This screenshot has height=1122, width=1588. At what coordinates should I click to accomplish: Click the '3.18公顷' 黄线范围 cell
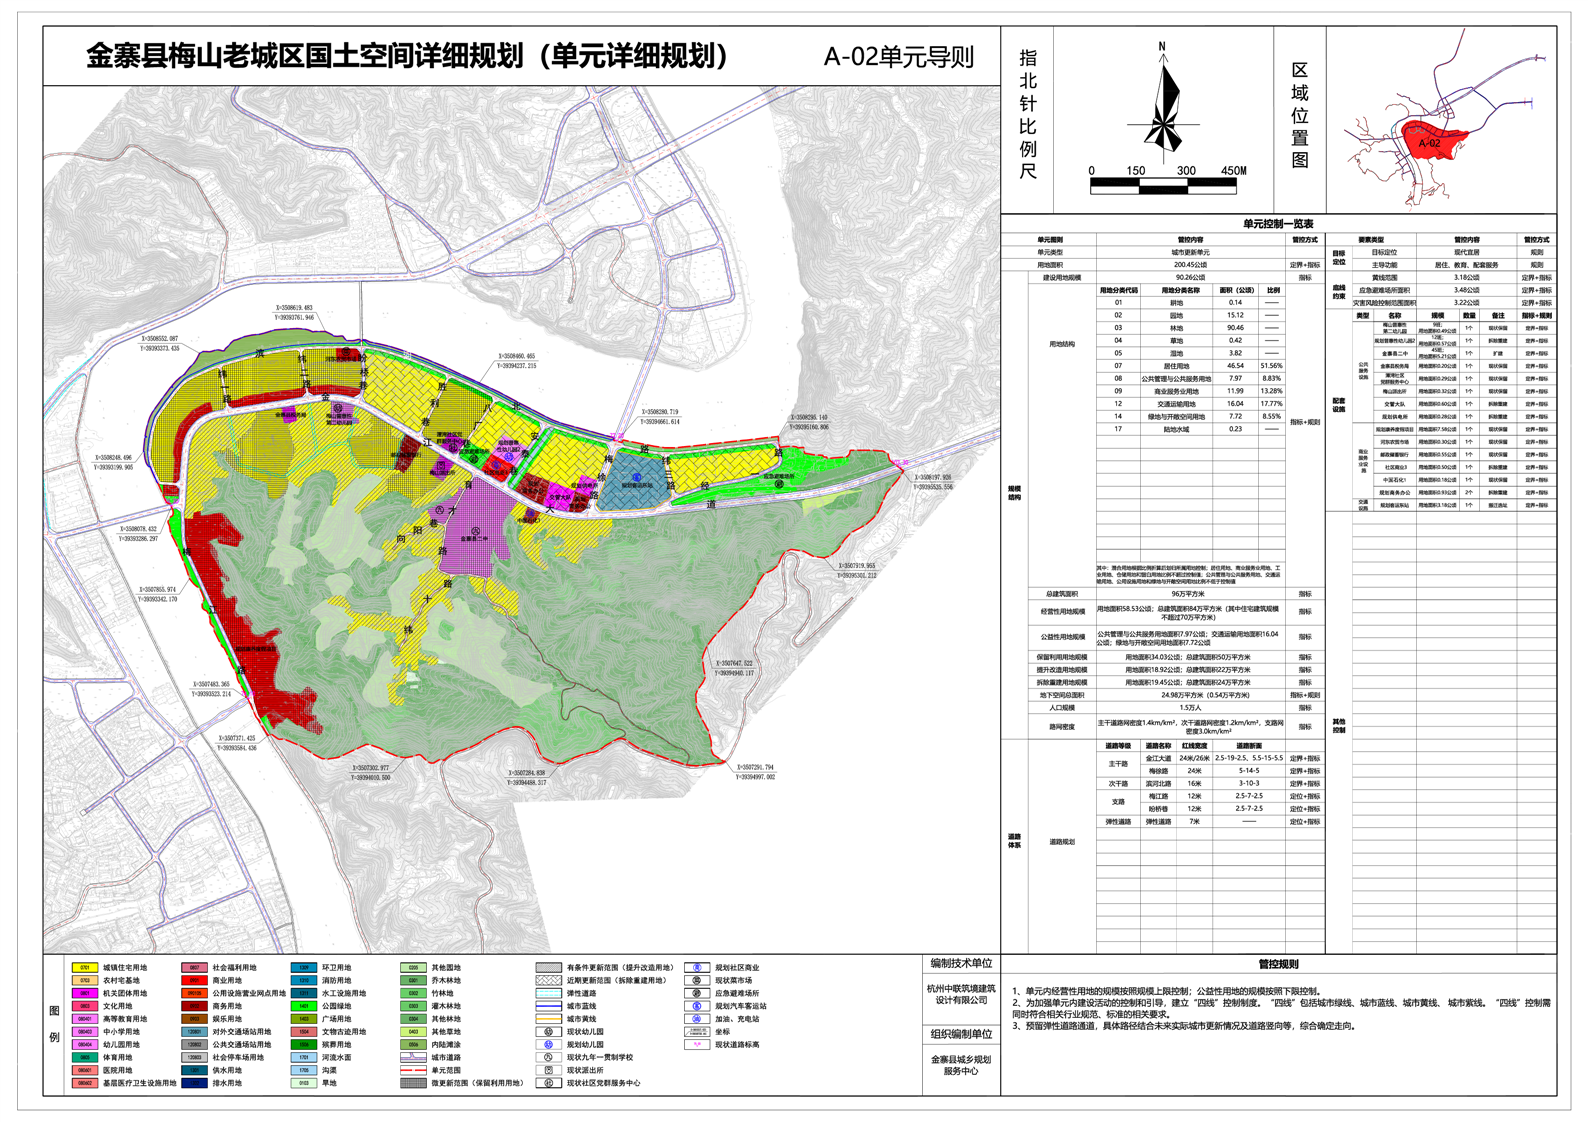[1466, 278]
